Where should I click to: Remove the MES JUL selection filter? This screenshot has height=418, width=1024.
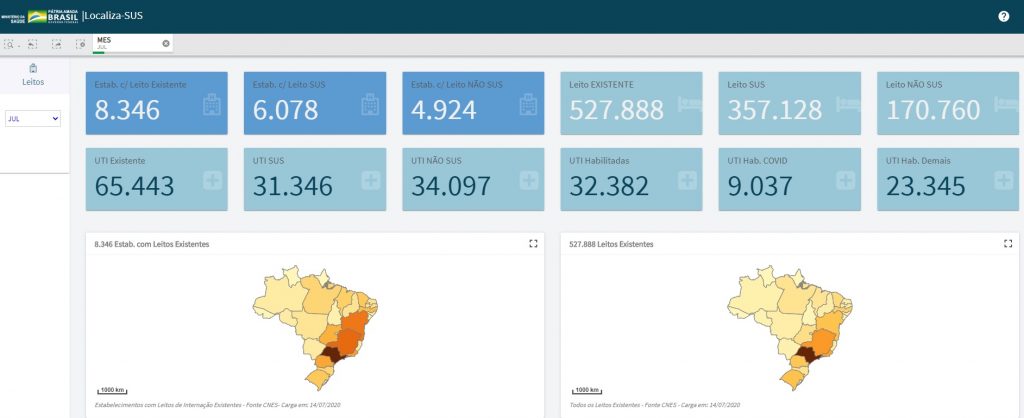click(166, 43)
